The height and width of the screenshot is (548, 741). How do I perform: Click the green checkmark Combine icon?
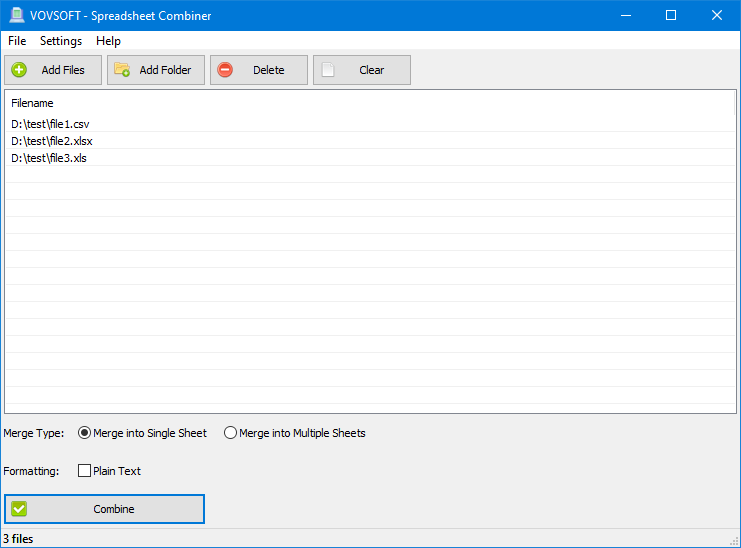coord(19,509)
